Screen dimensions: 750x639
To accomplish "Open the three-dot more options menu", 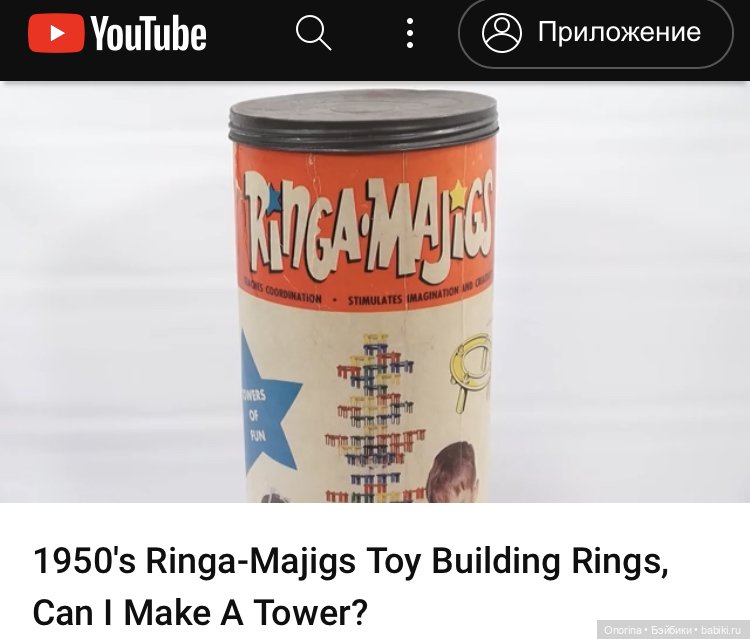I will point(409,33).
